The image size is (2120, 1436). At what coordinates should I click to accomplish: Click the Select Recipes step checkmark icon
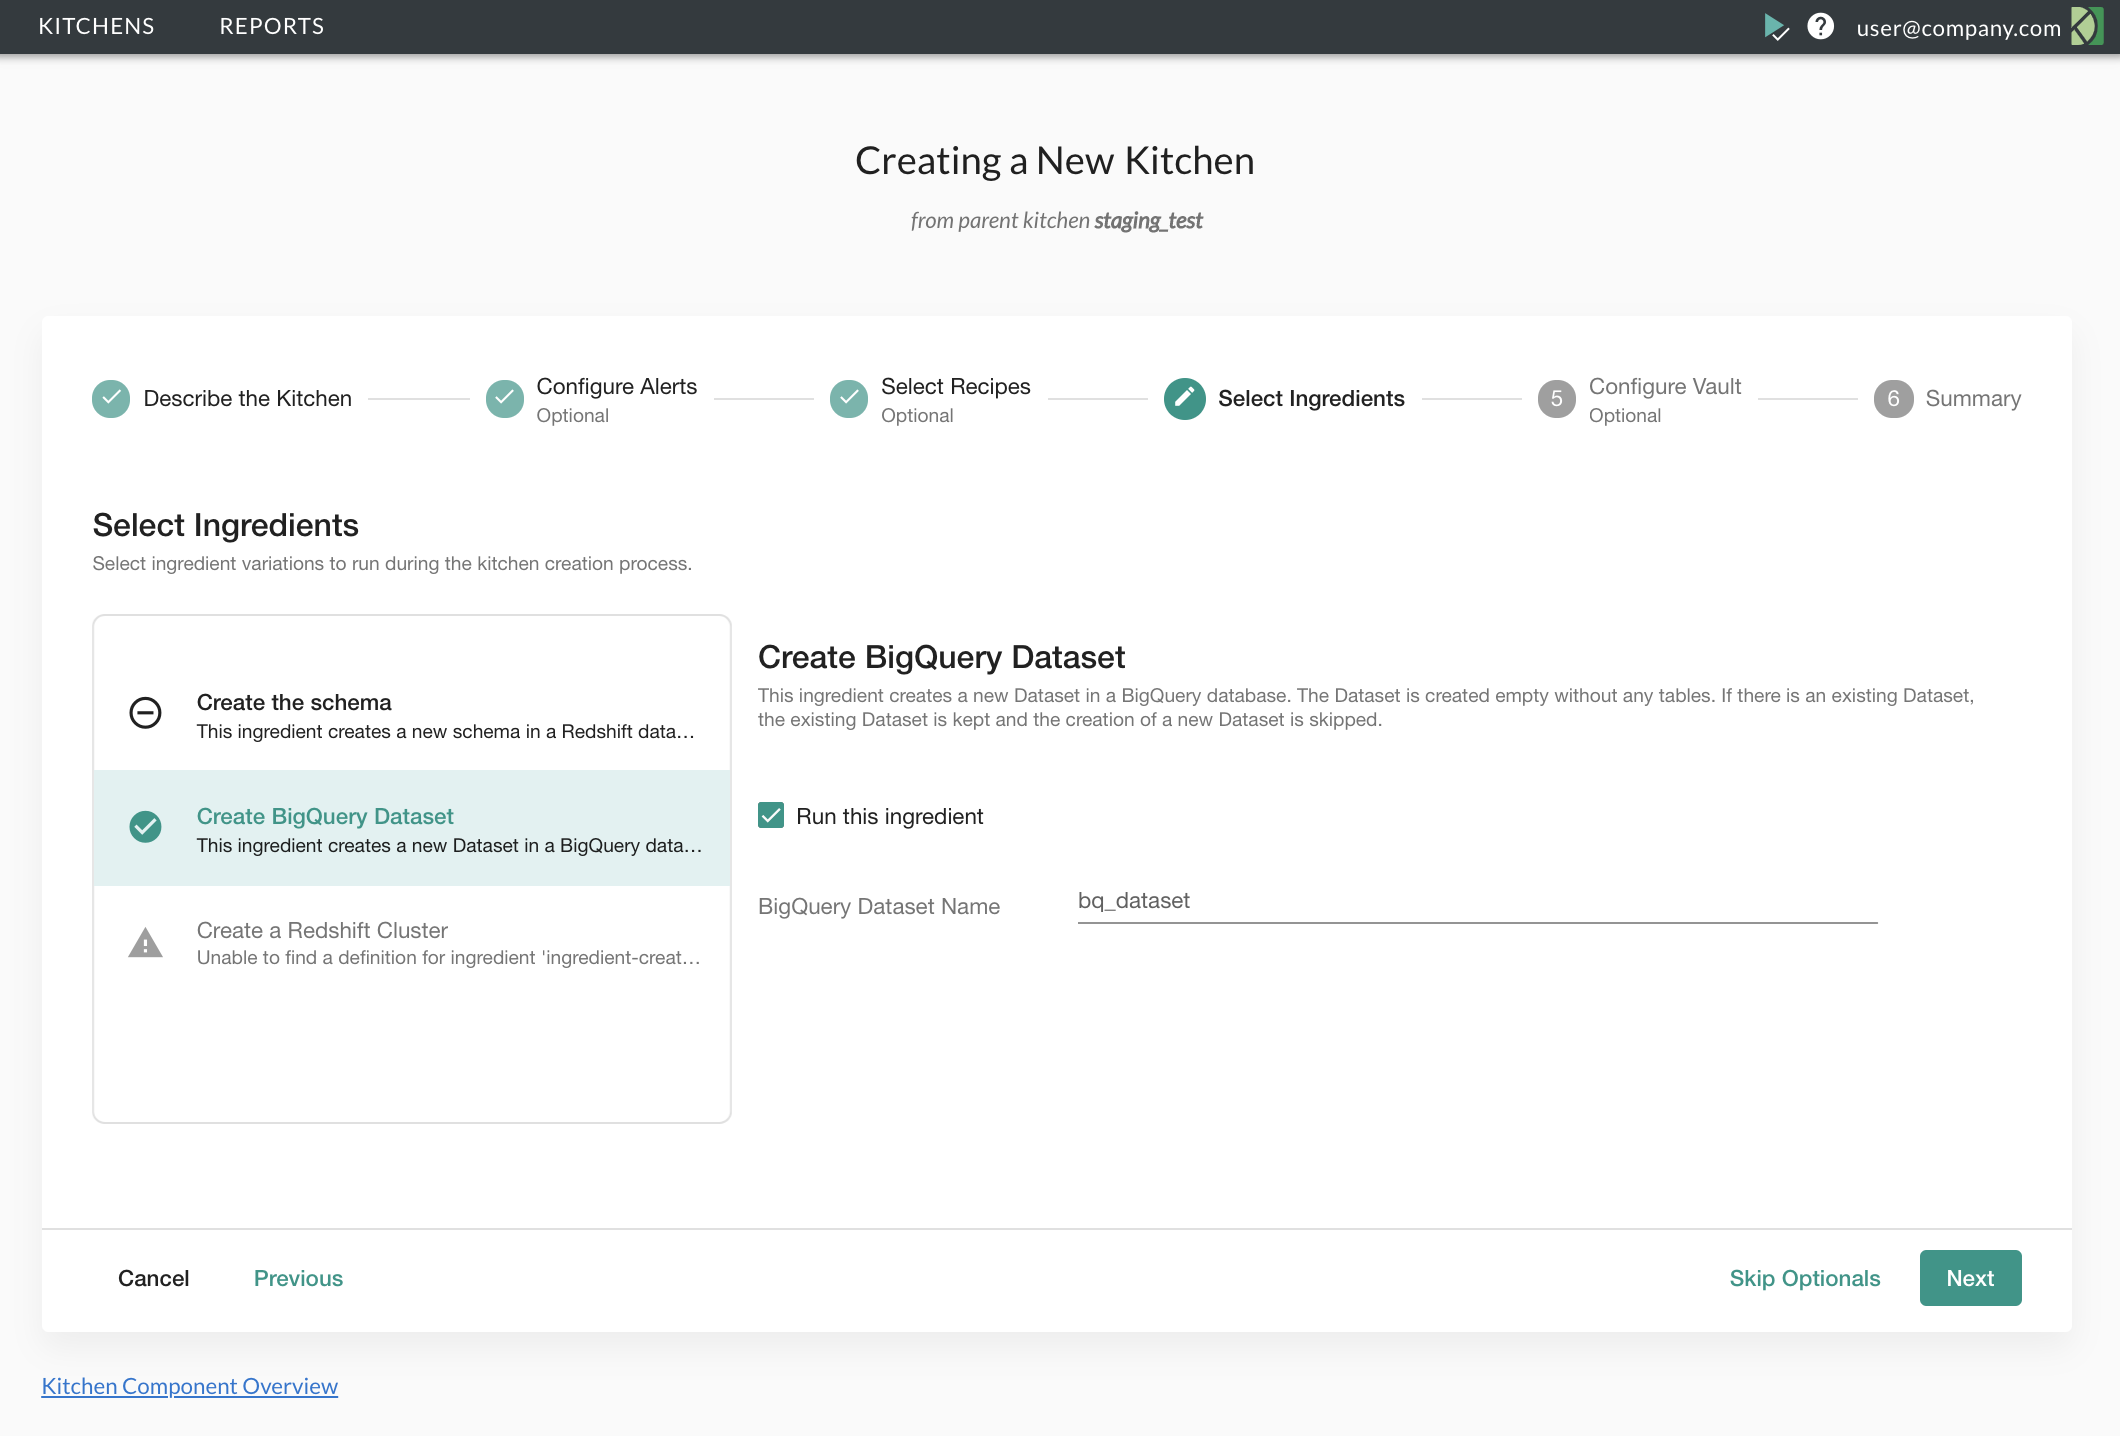[849, 399]
